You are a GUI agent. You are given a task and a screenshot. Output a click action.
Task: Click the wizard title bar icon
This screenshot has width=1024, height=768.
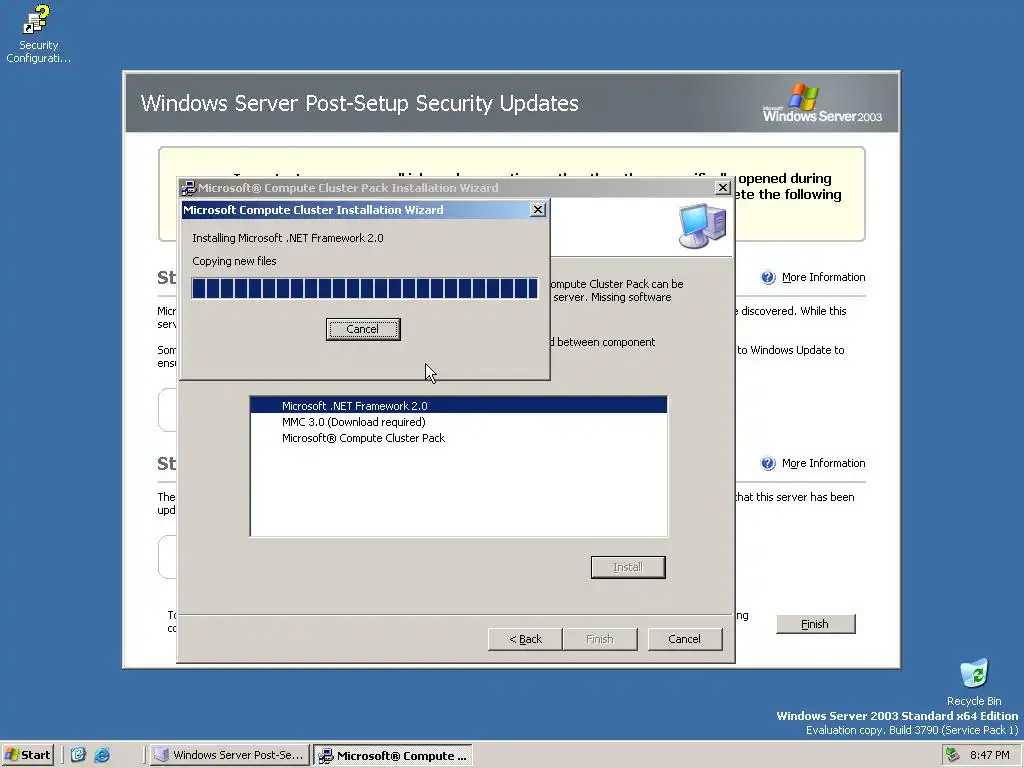tap(188, 188)
